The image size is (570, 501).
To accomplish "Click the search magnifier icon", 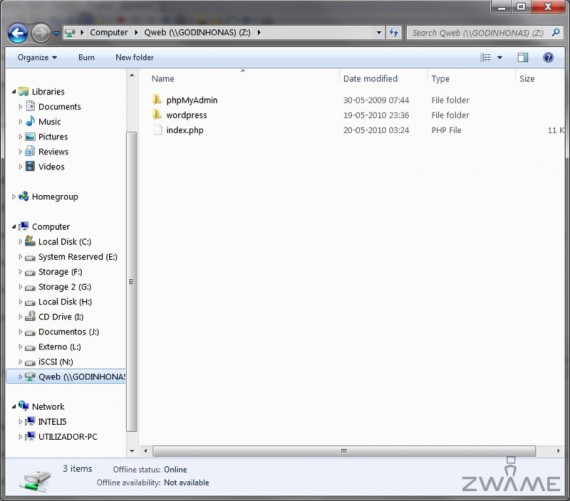I will (x=555, y=33).
